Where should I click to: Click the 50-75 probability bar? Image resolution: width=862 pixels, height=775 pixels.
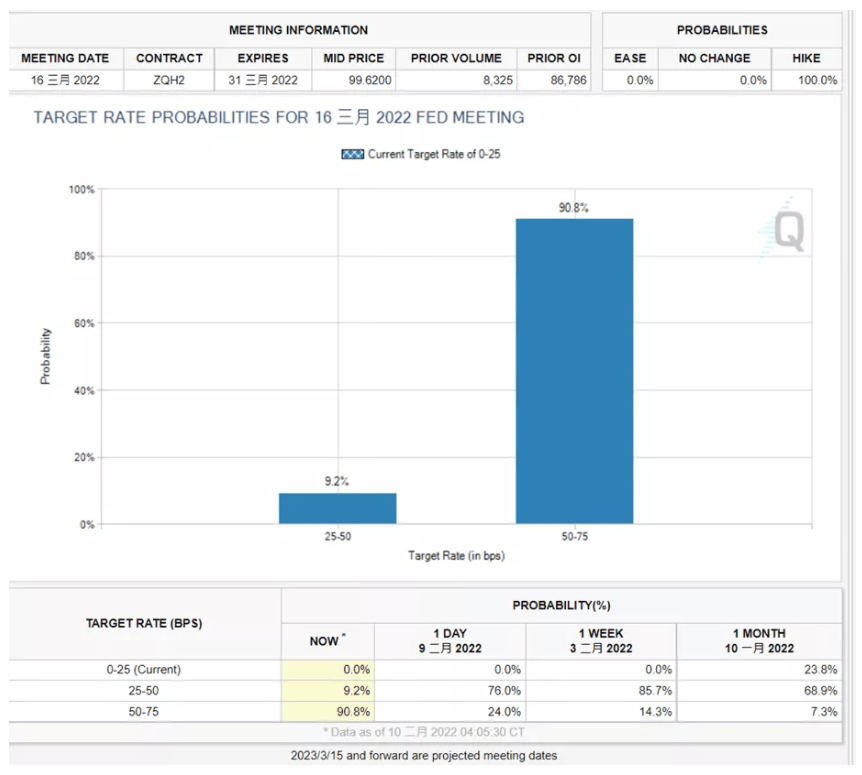574,370
